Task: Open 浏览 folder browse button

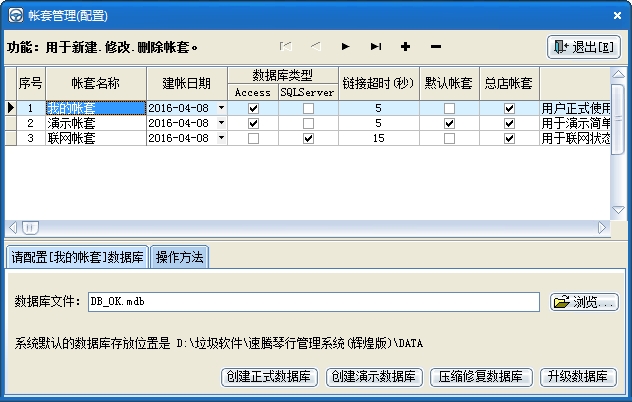Action: tap(584, 302)
